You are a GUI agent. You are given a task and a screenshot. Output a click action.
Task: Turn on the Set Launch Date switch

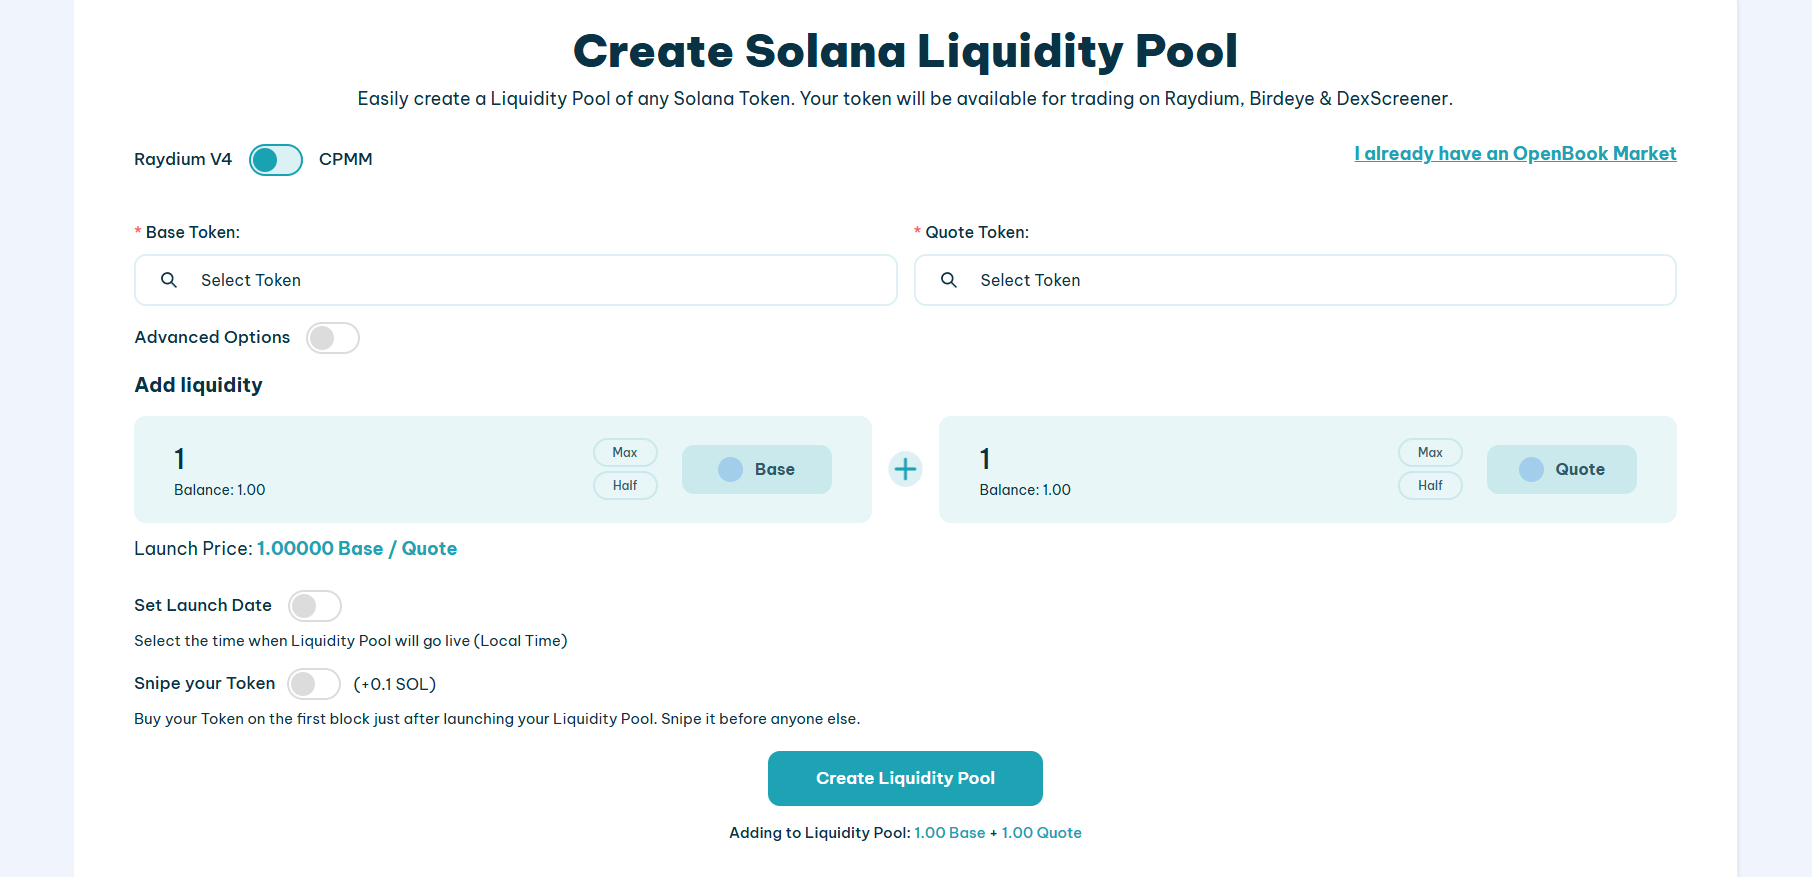pos(315,606)
